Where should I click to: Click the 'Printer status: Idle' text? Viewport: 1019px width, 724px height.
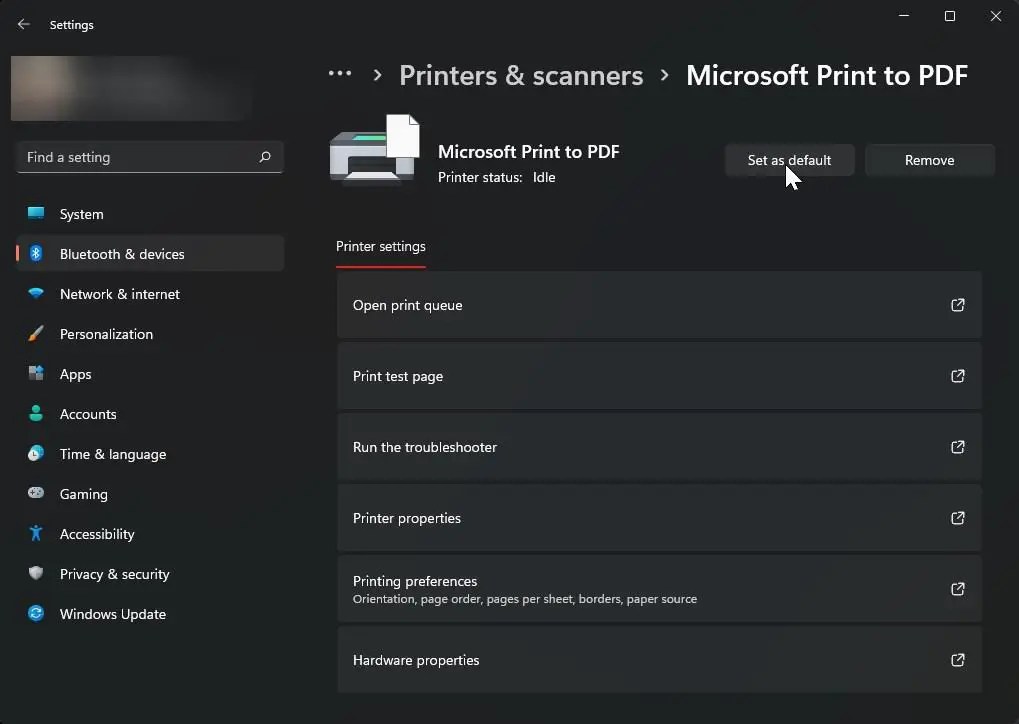click(x=497, y=177)
